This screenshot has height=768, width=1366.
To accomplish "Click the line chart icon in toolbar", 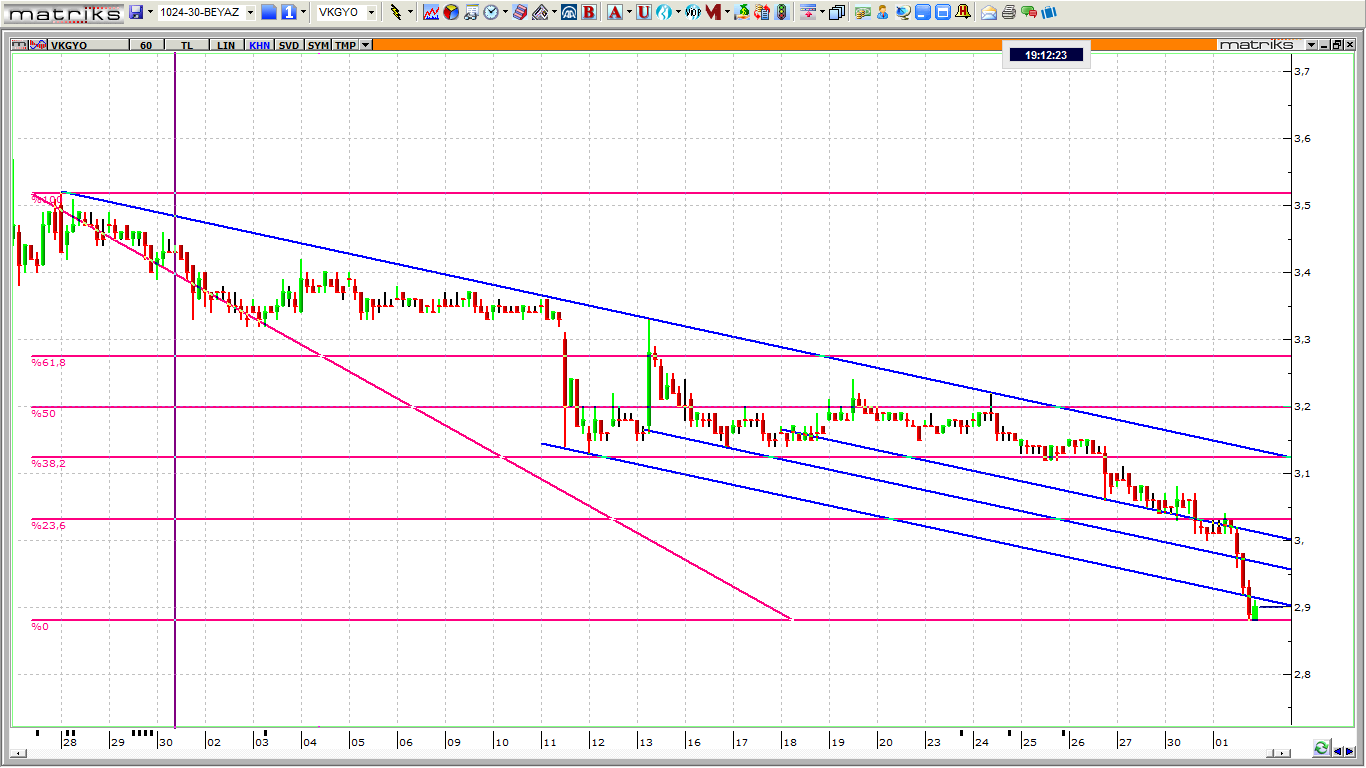I will tap(431, 12).
